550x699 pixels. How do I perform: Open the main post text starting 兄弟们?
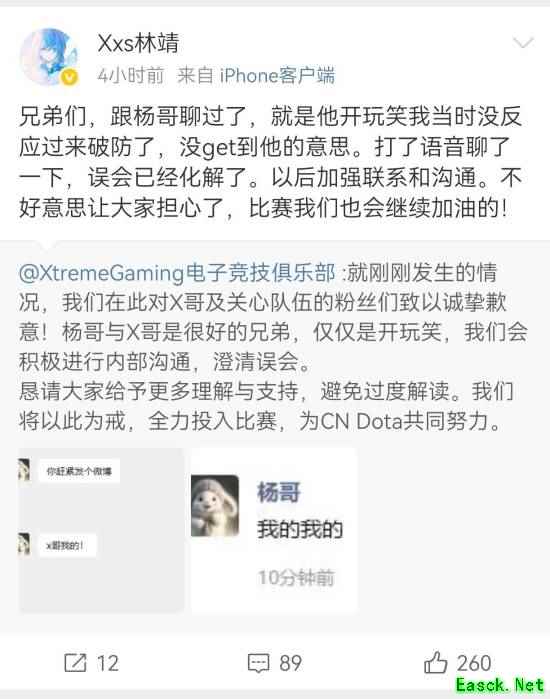point(271,162)
